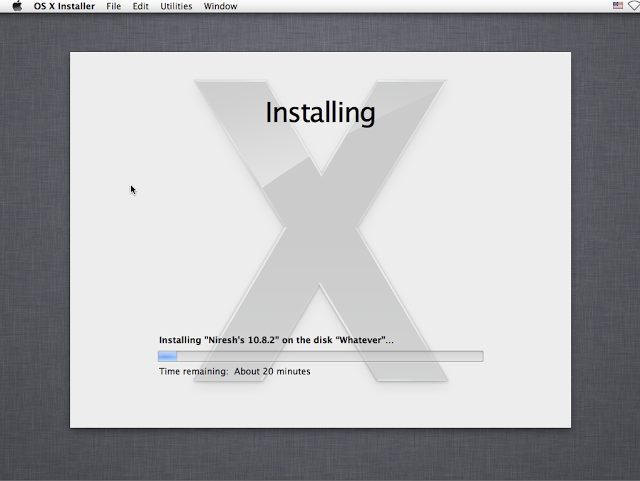This screenshot has width=640, height=481.
Task: Open the Apple menu
Action: click(17, 6)
